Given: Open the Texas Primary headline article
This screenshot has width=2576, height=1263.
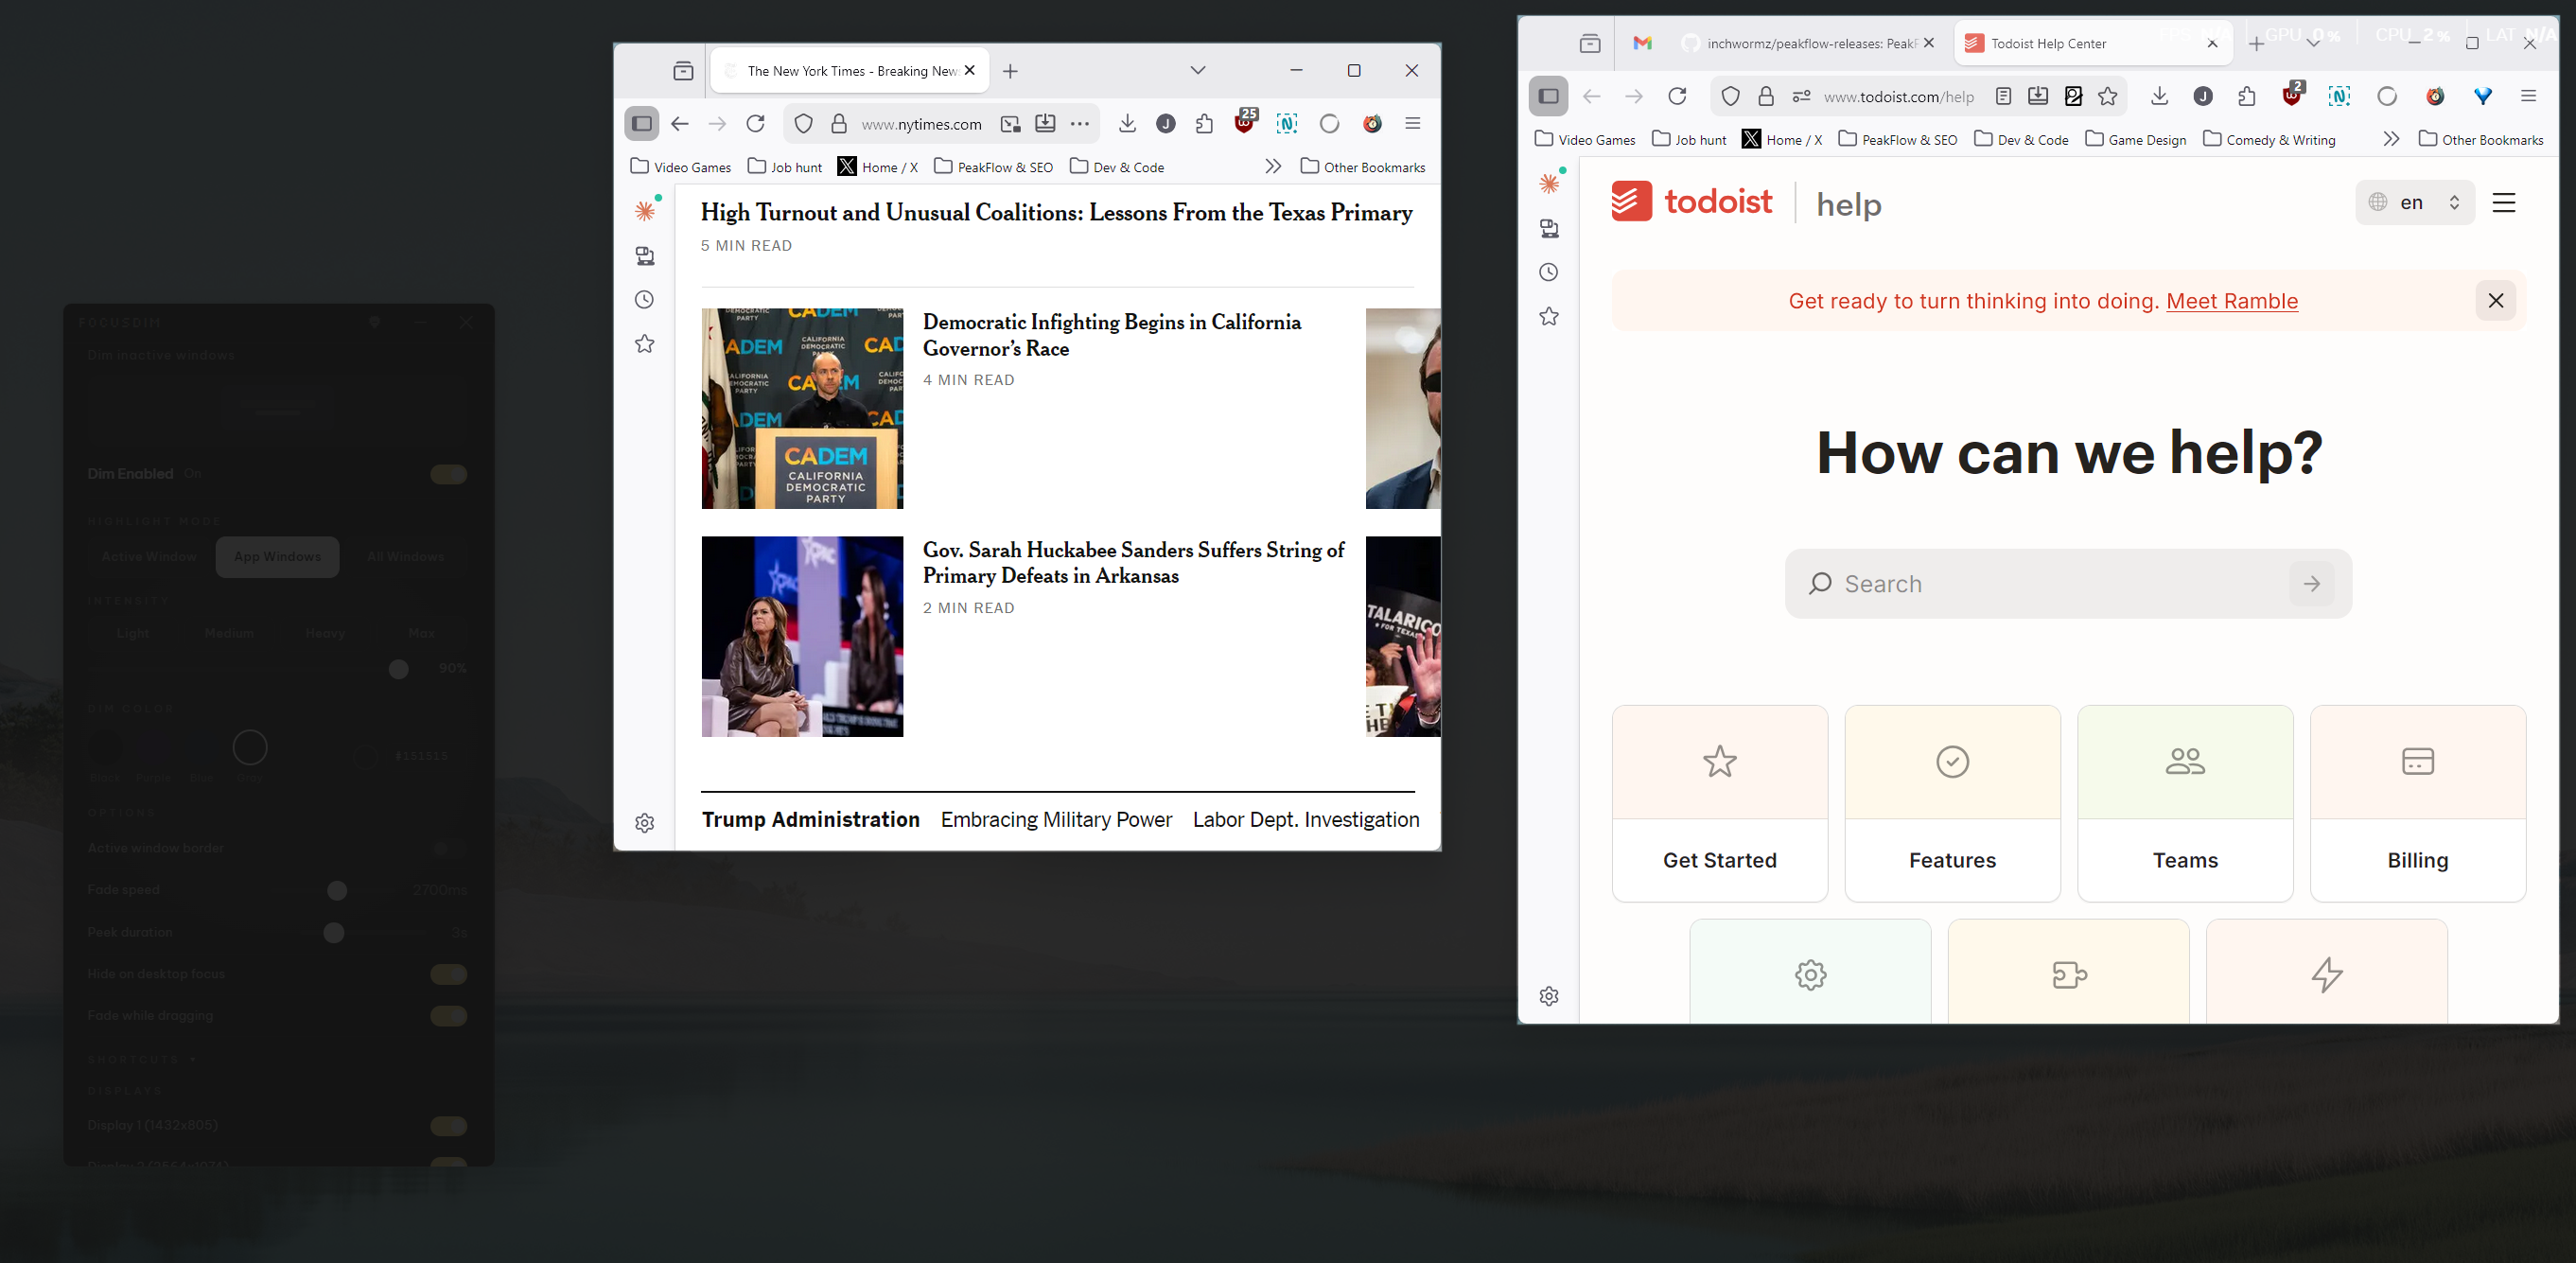Looking at the screenshot, I should 1055,213.
